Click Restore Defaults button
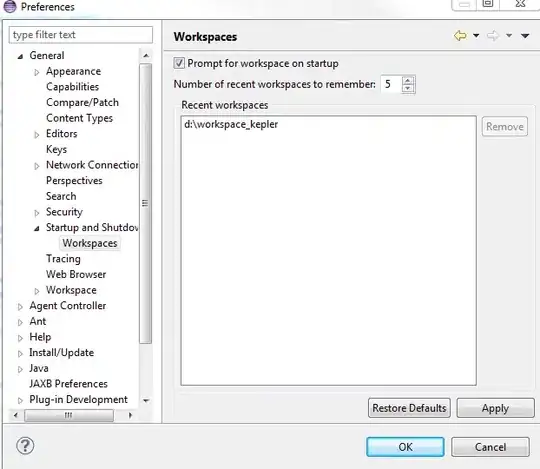 coord(409,408)
